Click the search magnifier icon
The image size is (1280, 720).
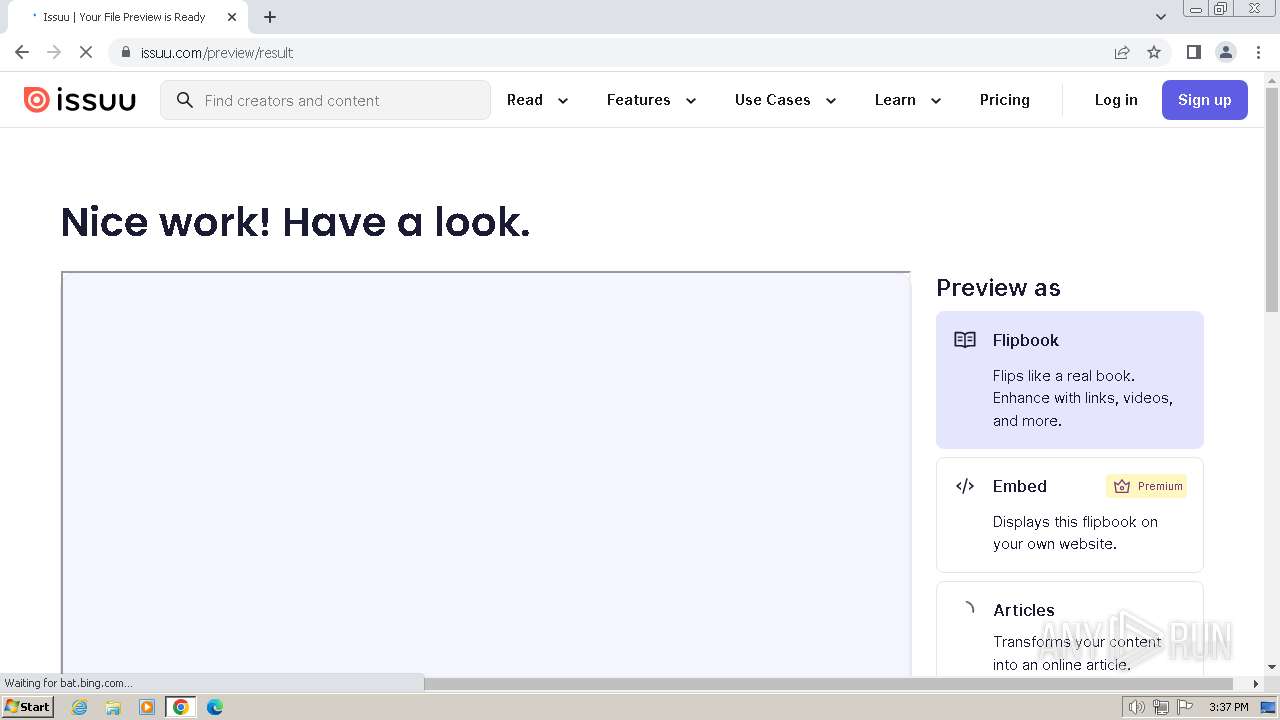(184, 100)
